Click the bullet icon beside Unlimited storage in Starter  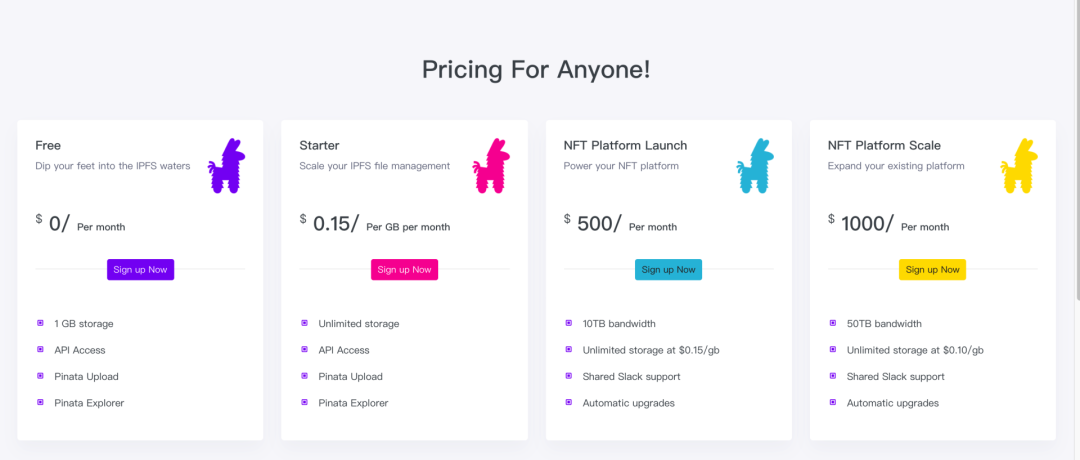point(305,323)
